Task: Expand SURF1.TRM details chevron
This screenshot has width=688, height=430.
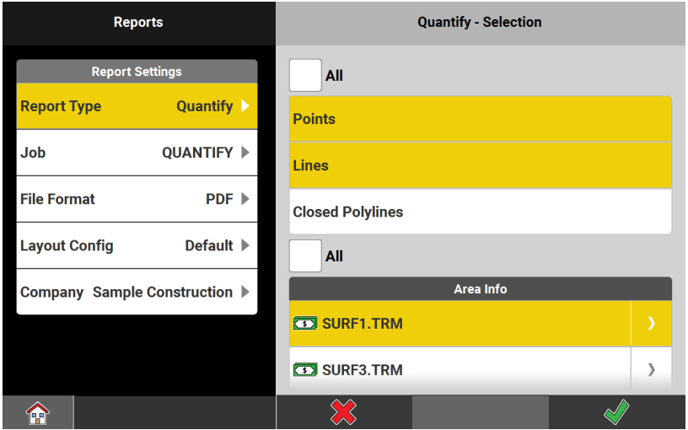Action: click(651, 324)
